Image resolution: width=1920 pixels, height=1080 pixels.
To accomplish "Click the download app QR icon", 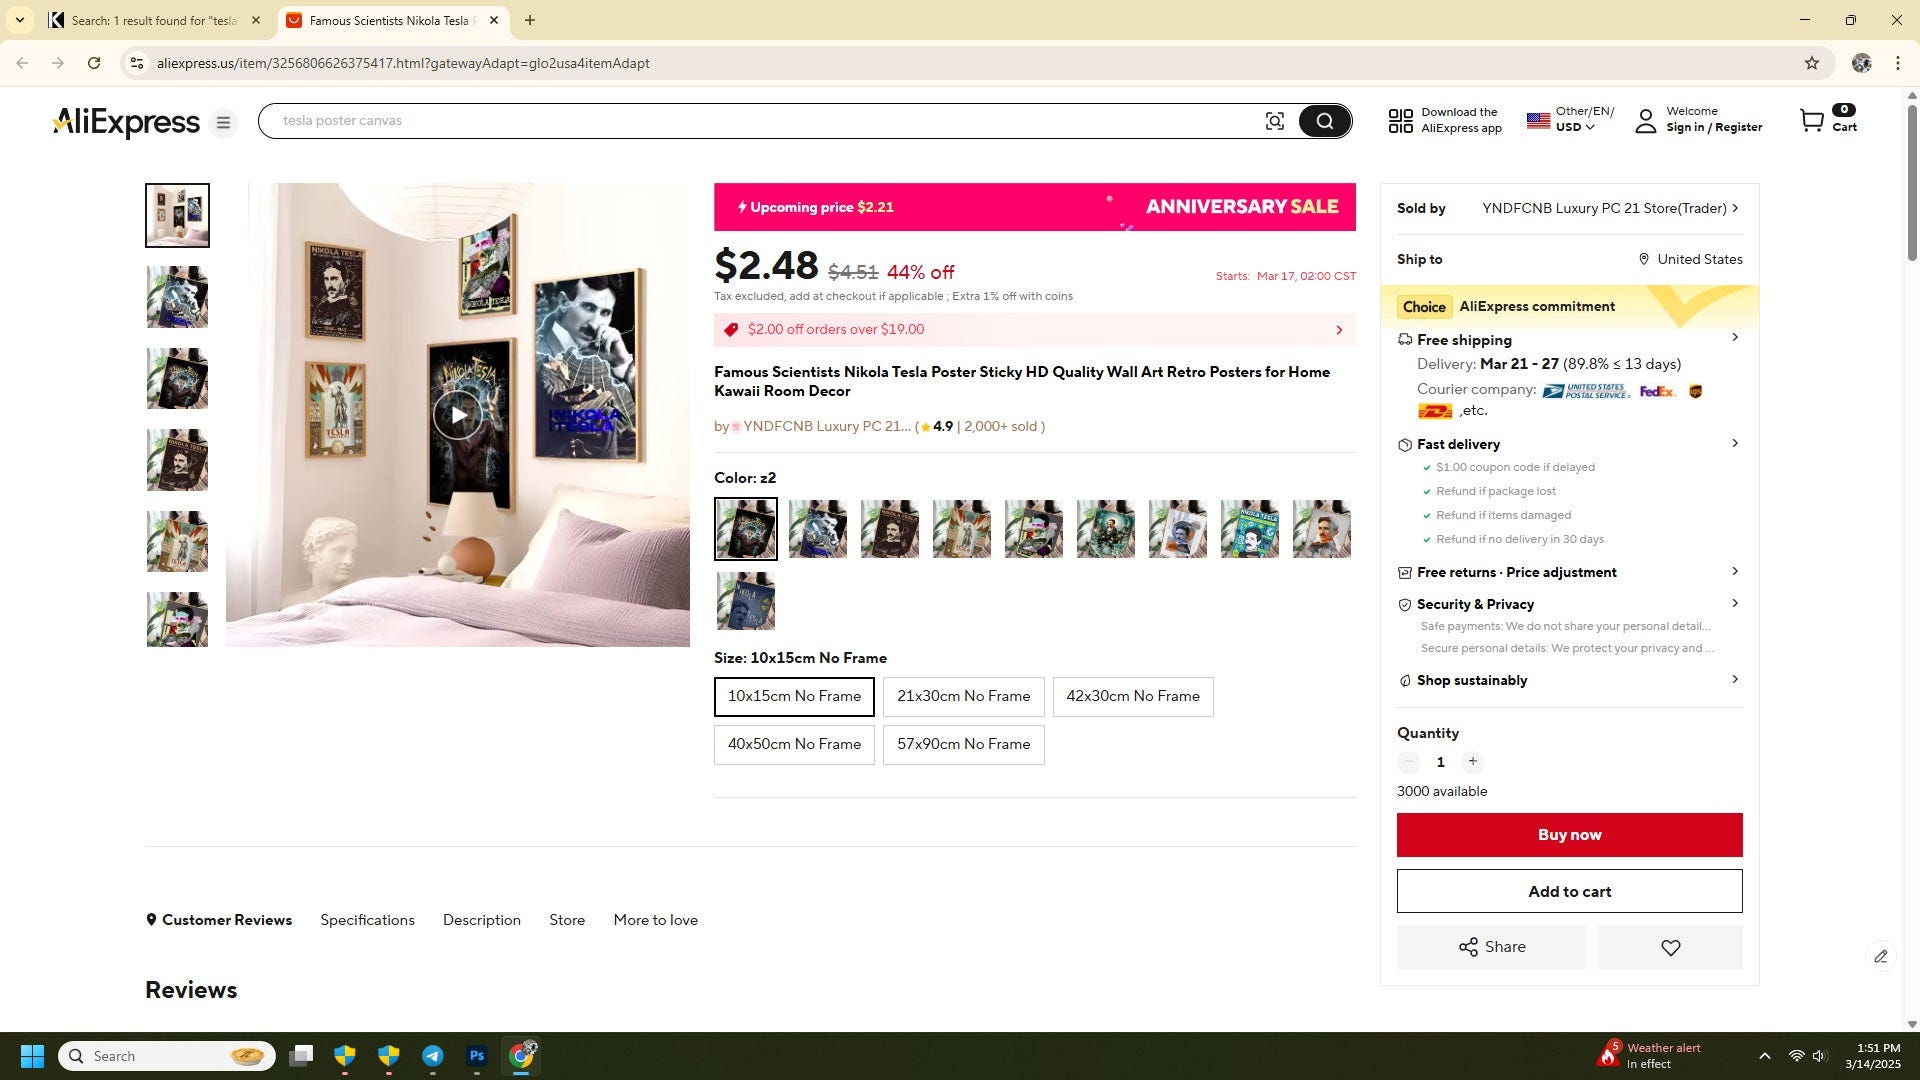I will 1401,121.
